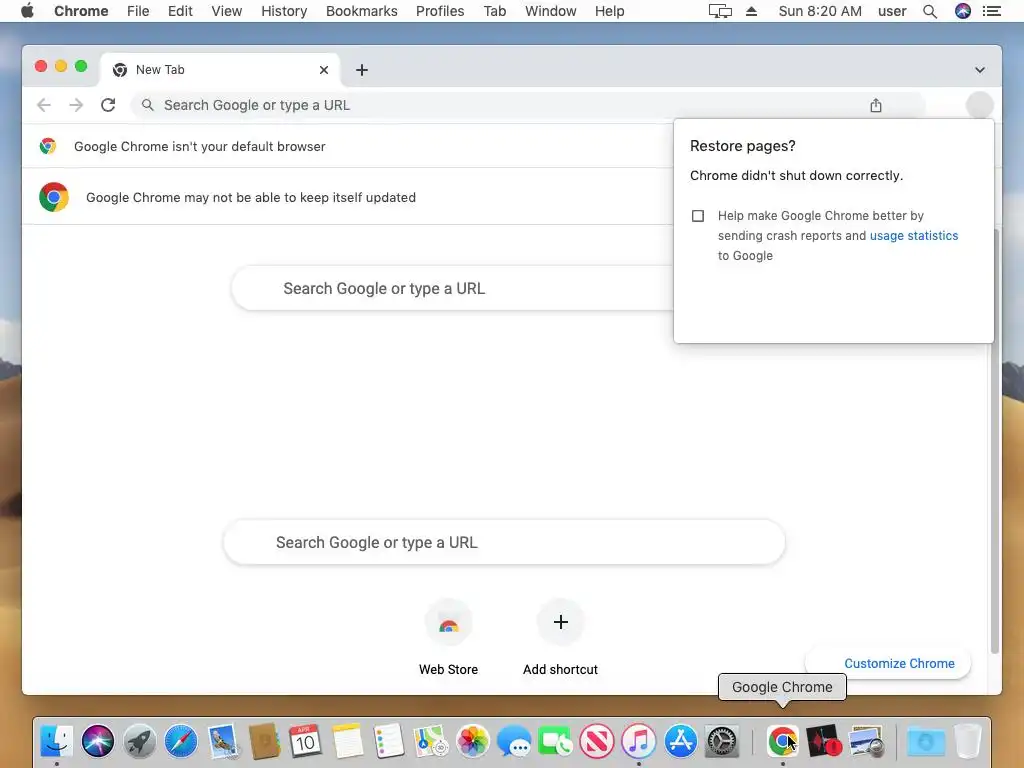Open FaceTime from the dock
Viewport: 1024px width, 768px height.
pos(555,741)
